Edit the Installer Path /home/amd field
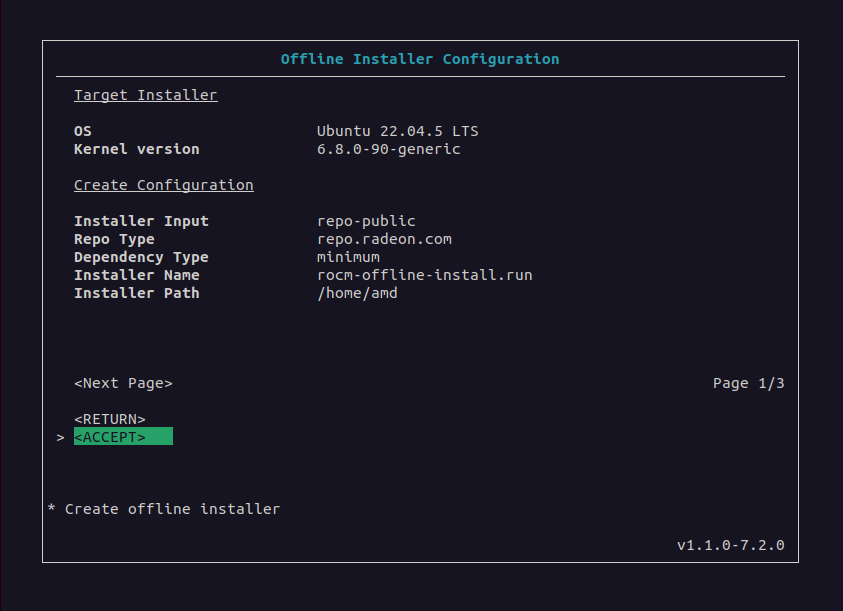The image size is (843, 611). coord(357,293)
